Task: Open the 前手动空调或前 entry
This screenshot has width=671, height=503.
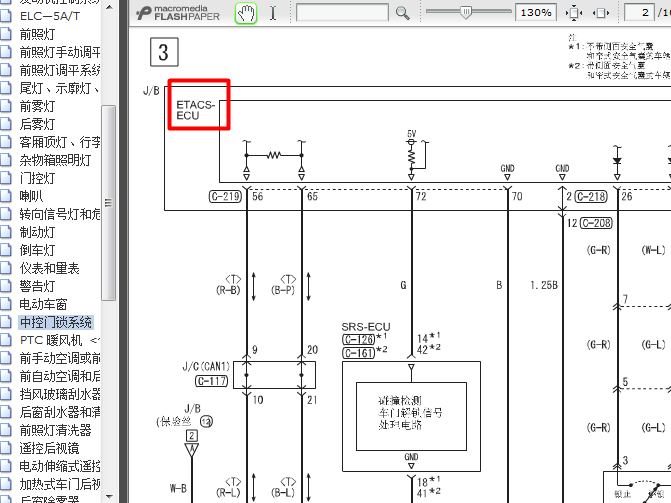Action: (x=60, y=358)
